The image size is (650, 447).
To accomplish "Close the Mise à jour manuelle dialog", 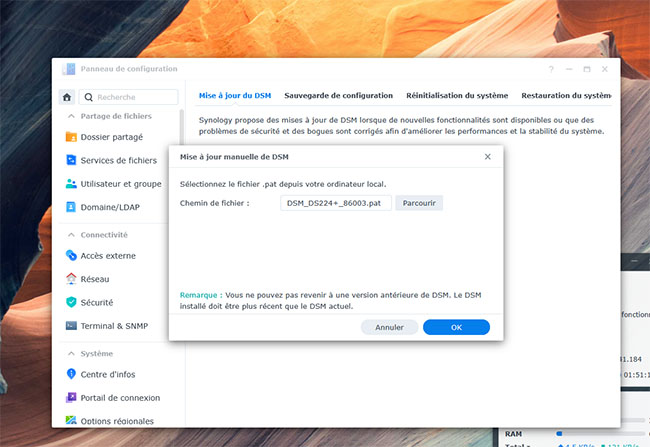I will 488,156.
